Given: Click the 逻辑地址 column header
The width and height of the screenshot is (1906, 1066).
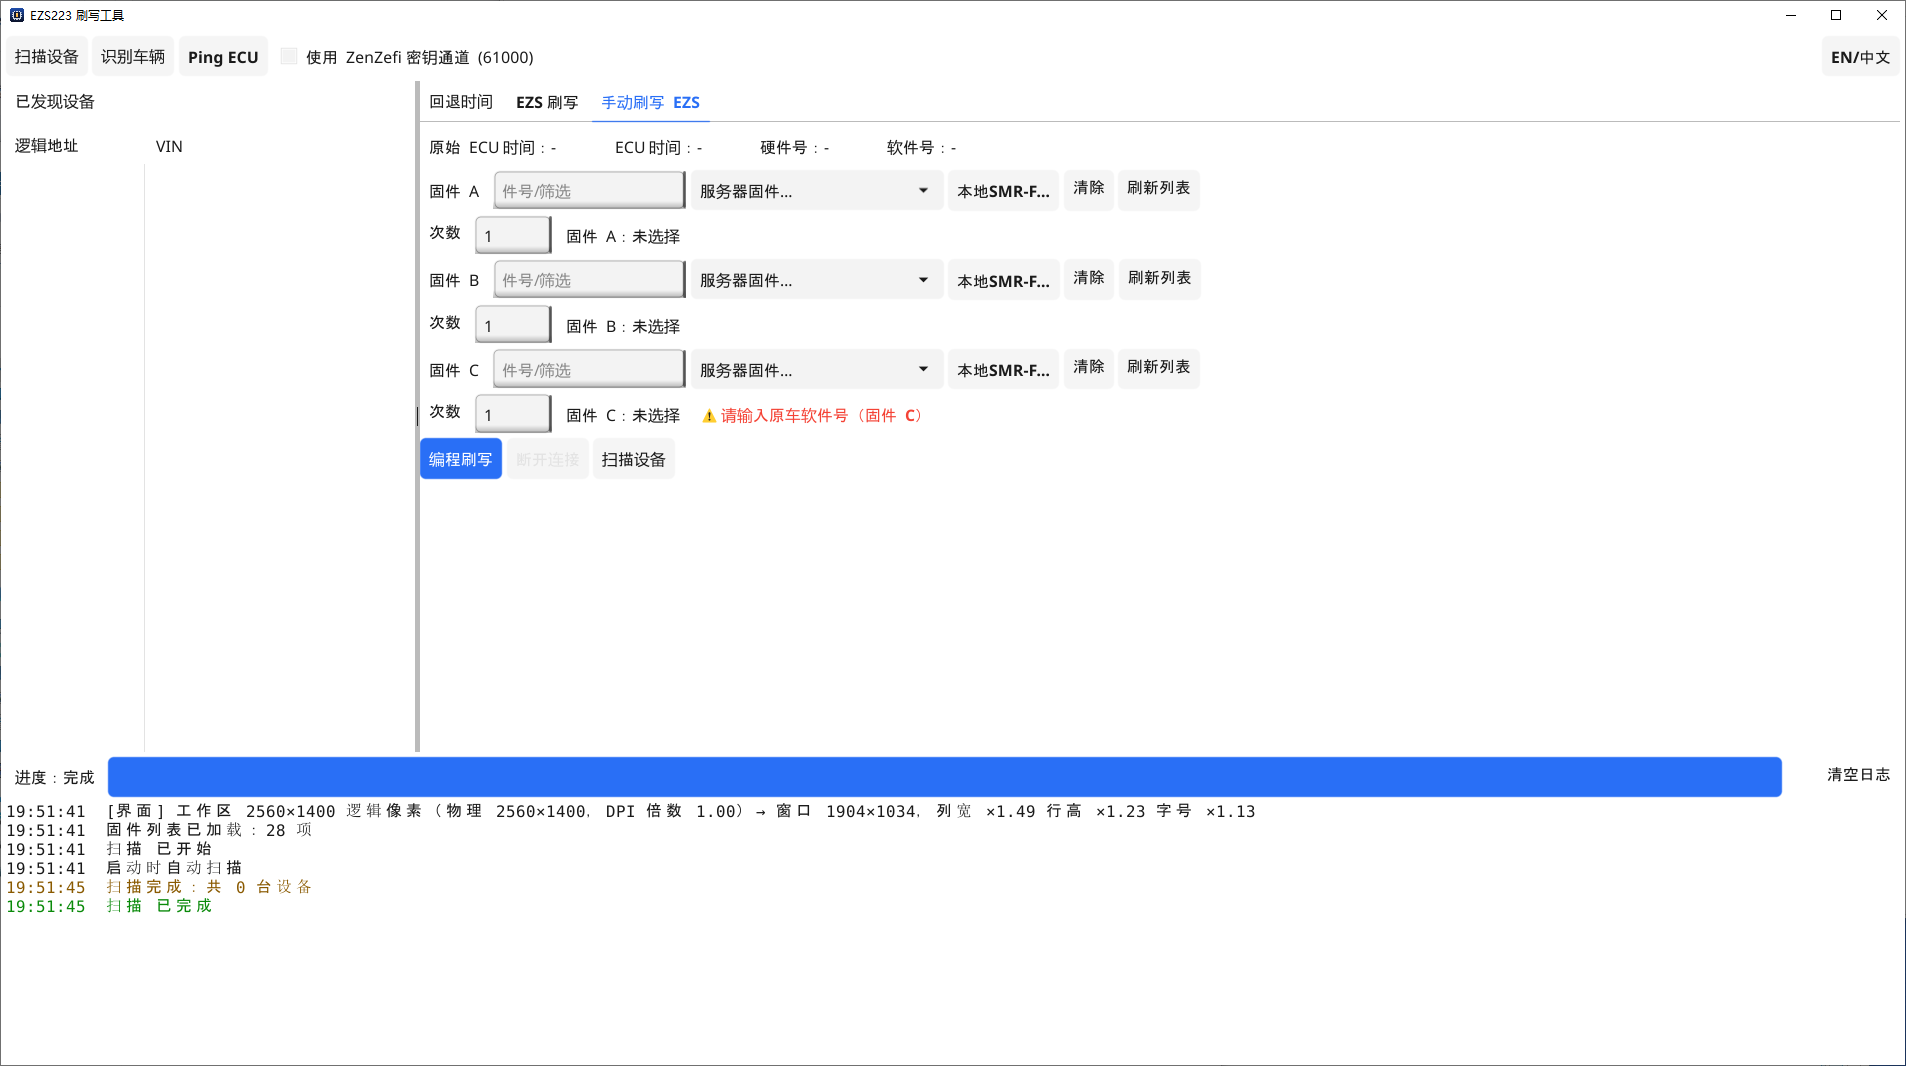Looking at the screenshot, I should click(x=46, y=146).
